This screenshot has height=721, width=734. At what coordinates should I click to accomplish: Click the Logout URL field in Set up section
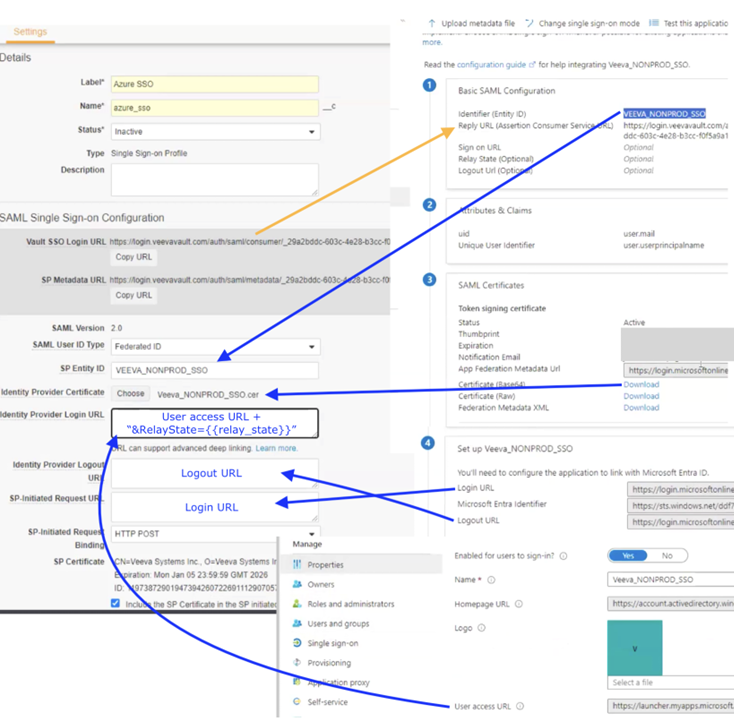click(680, 522)
